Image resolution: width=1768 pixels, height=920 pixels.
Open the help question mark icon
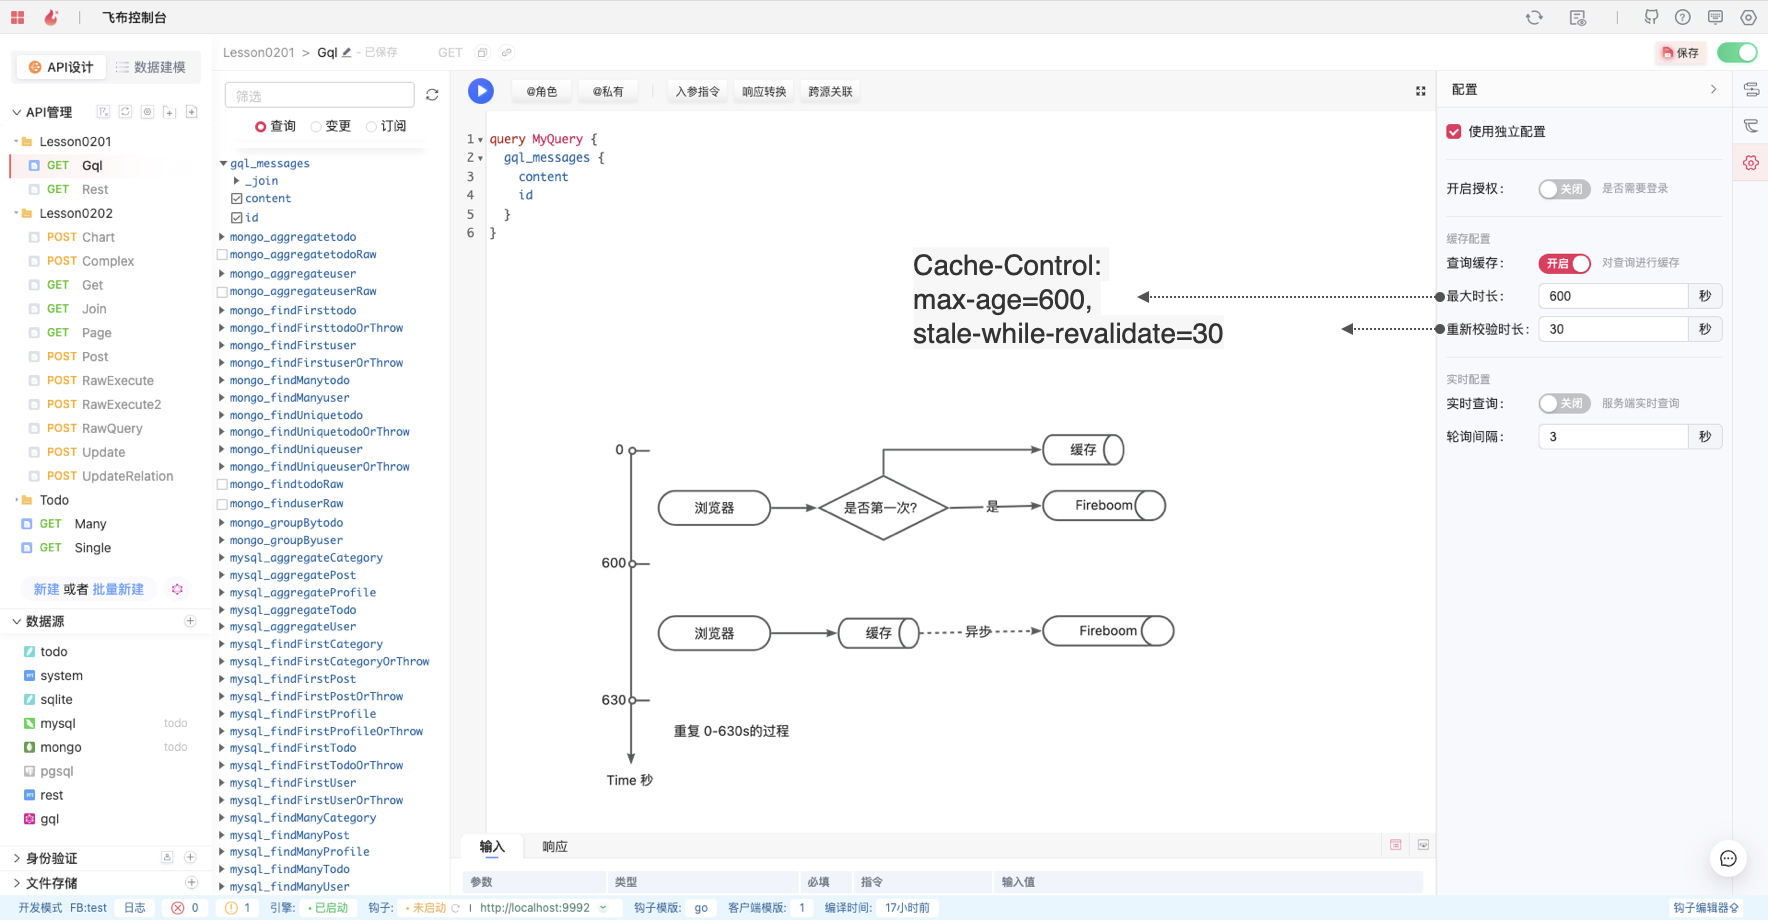(x=1683, y=17)
